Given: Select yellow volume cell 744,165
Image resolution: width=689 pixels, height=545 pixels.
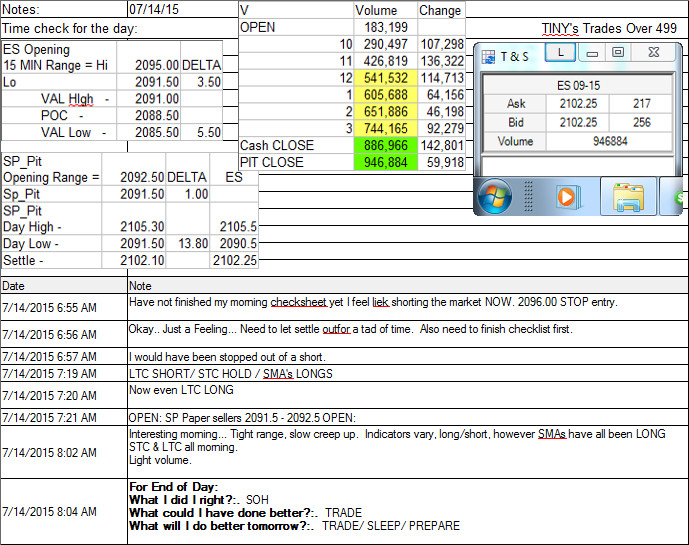Looking at the screenshot, I should (x=385, y=128).
